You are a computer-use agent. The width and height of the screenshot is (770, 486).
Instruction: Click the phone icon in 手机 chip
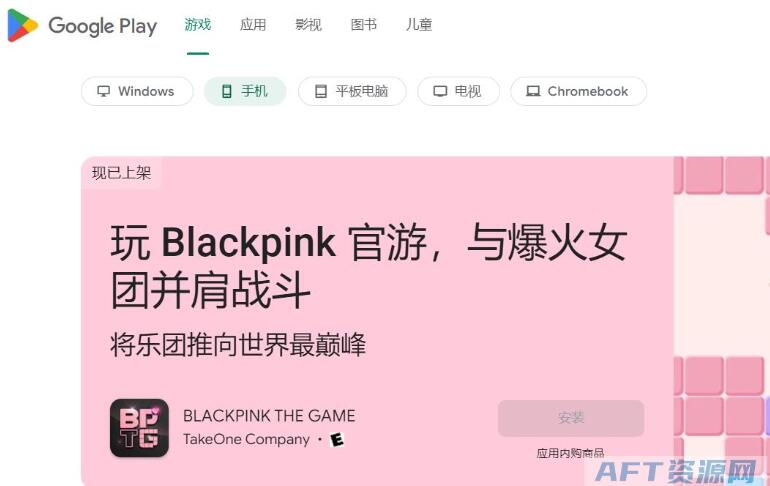click(x=226, y=91)
